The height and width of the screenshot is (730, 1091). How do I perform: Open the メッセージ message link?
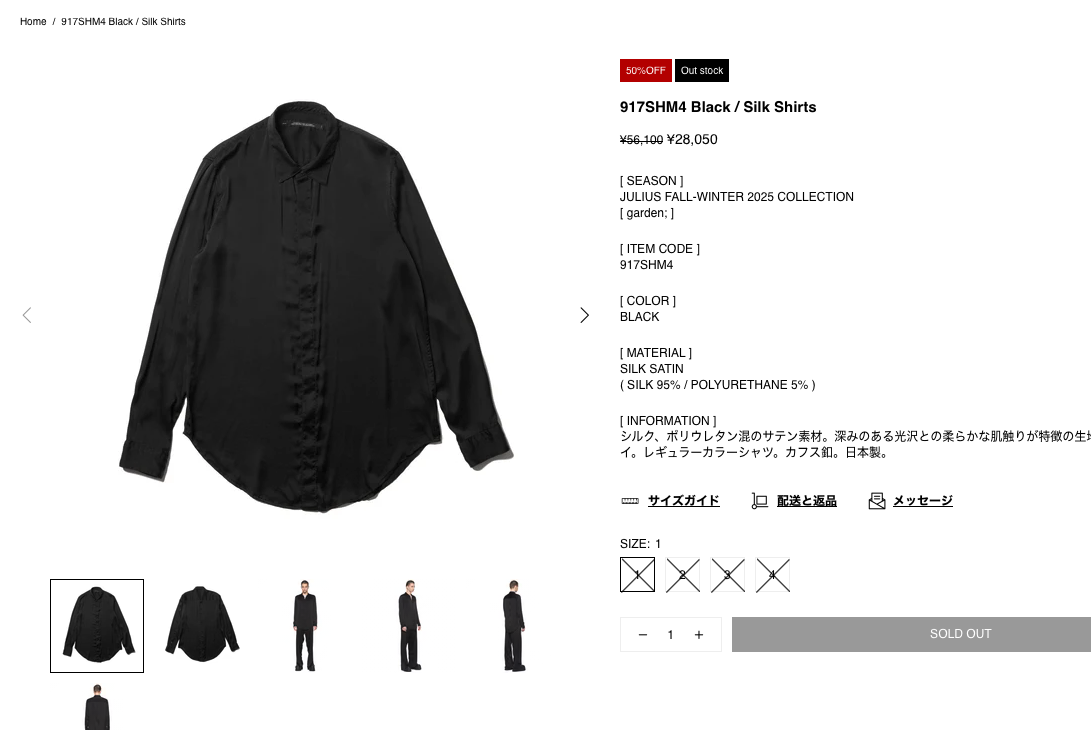coord(923,501)
